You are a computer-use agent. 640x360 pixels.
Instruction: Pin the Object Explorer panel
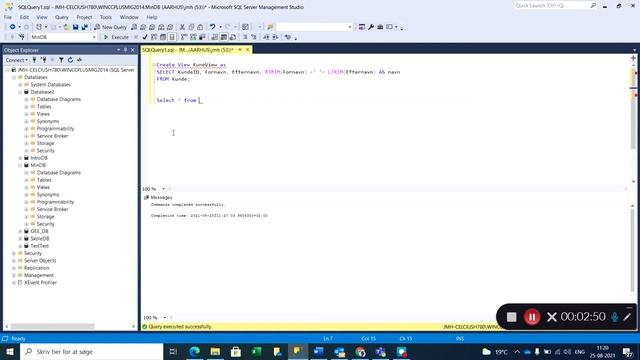(x=125, y=50)
